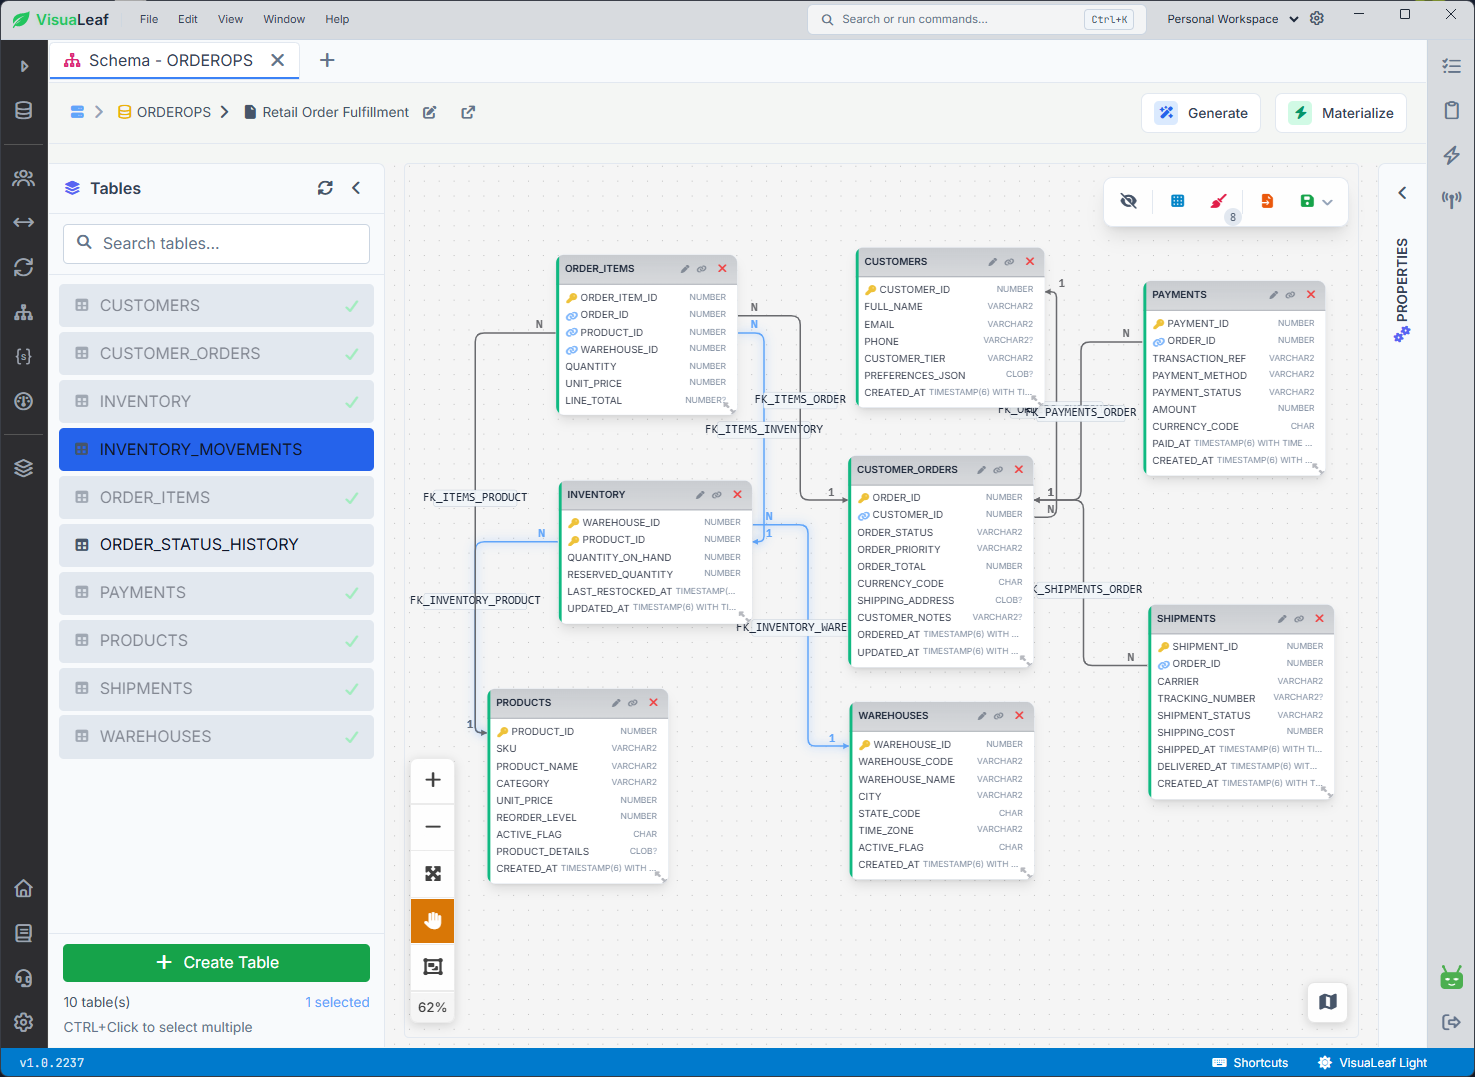
Task: Refresh the Tables list
Action: click(x=325, y=188)
